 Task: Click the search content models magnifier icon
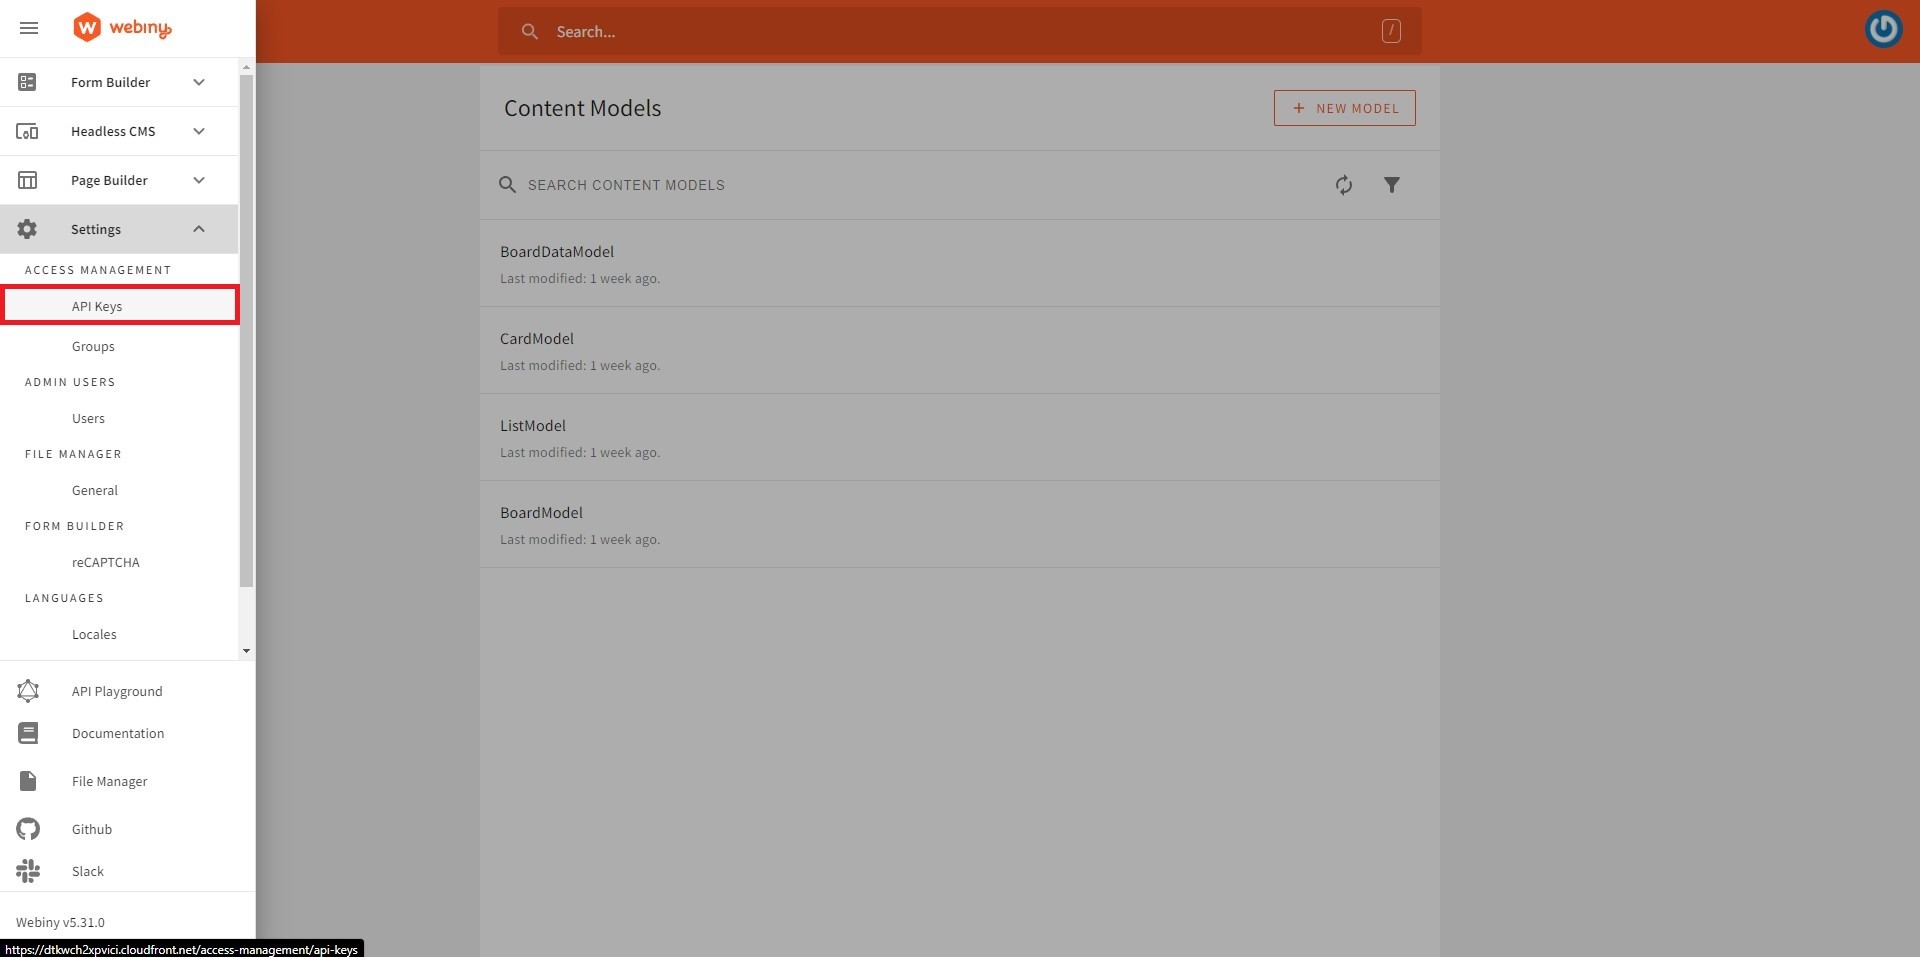coord(508,185)
